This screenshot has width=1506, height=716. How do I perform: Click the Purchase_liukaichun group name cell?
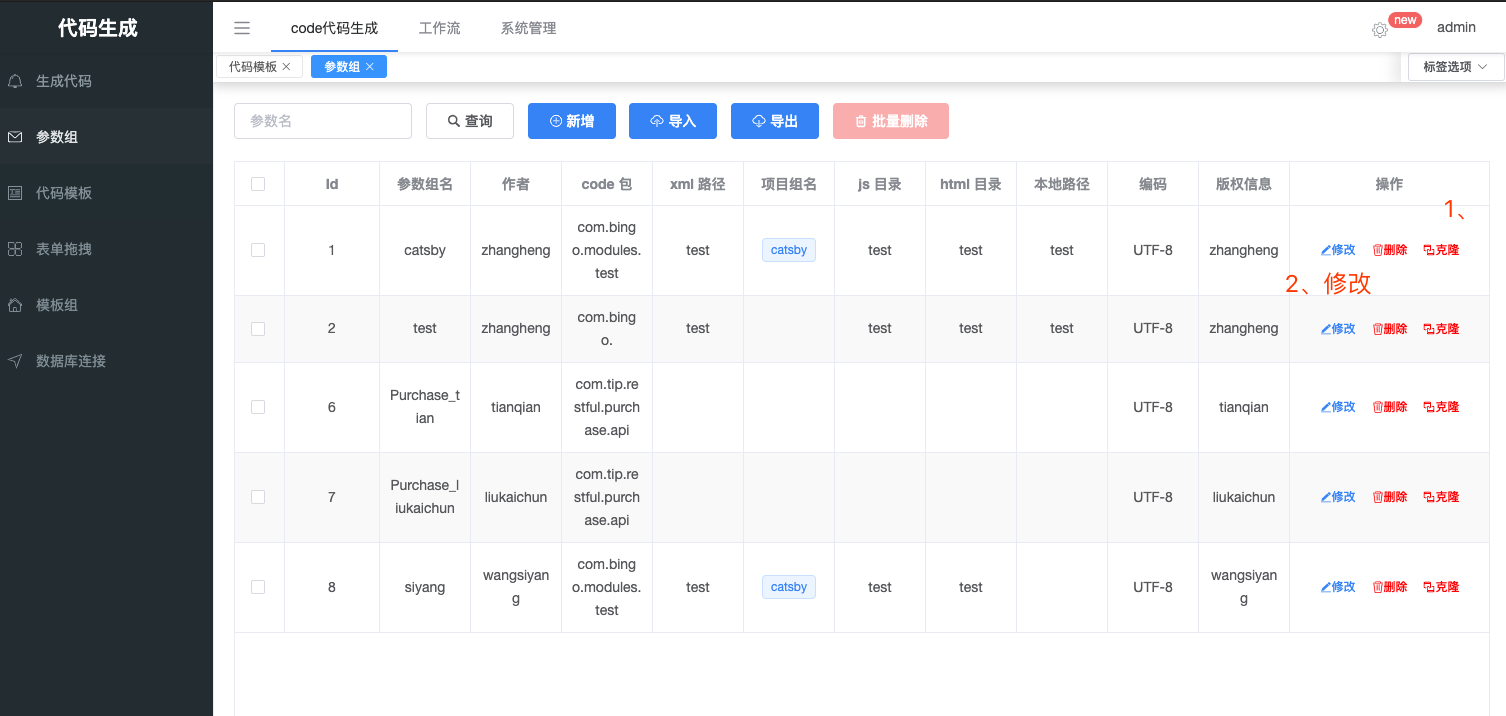(x=425, y=497)
